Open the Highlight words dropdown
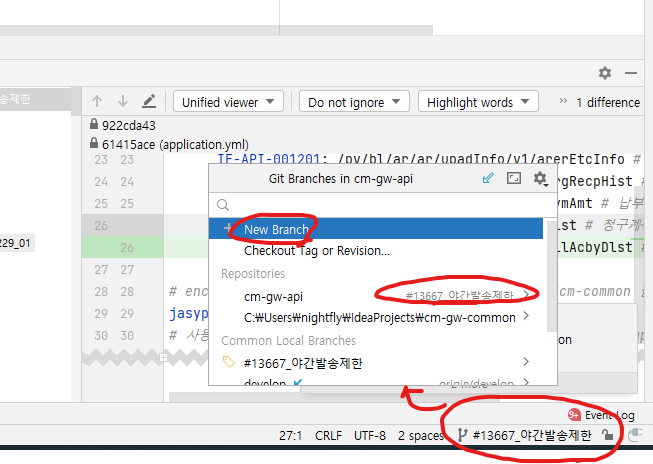 point(477,102)
